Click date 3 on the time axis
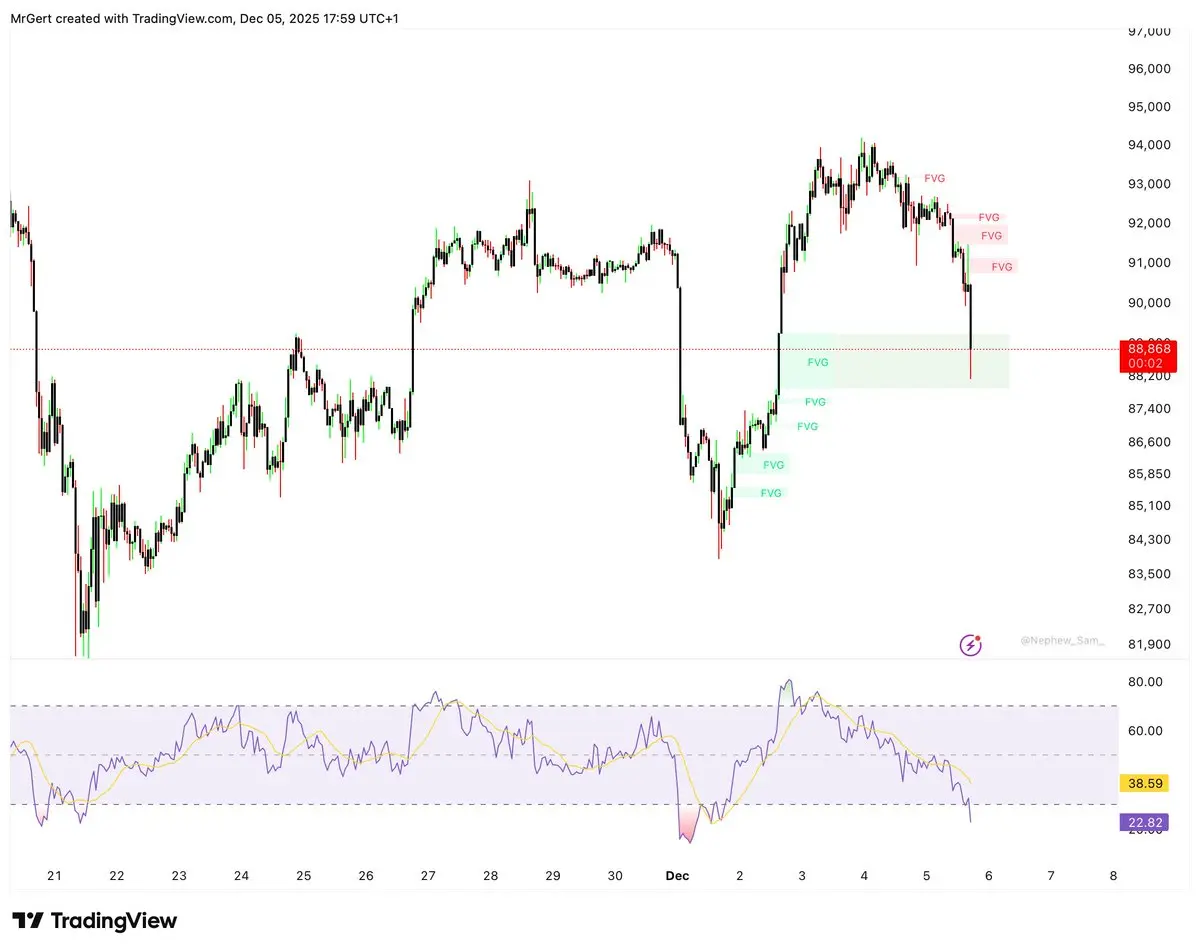The image size is (1200, 952). click(x=802, y=875)
